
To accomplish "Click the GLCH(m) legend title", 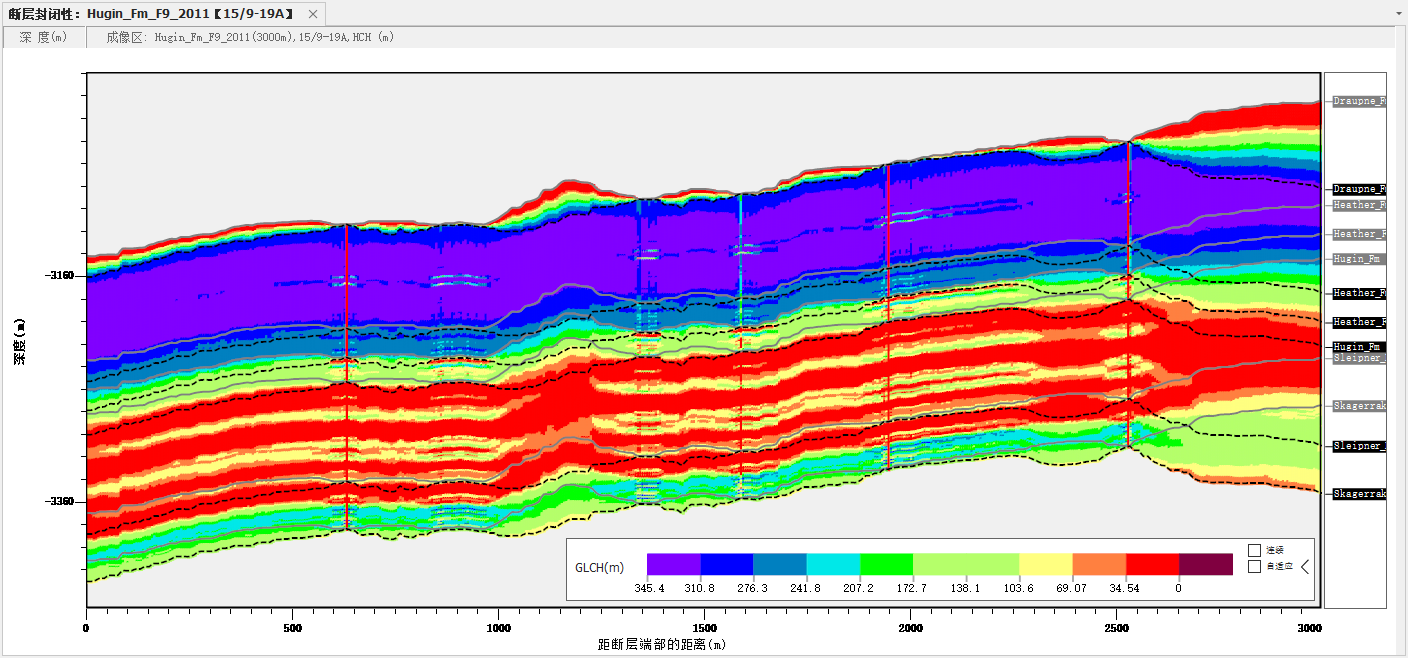I will click(599, 567).
